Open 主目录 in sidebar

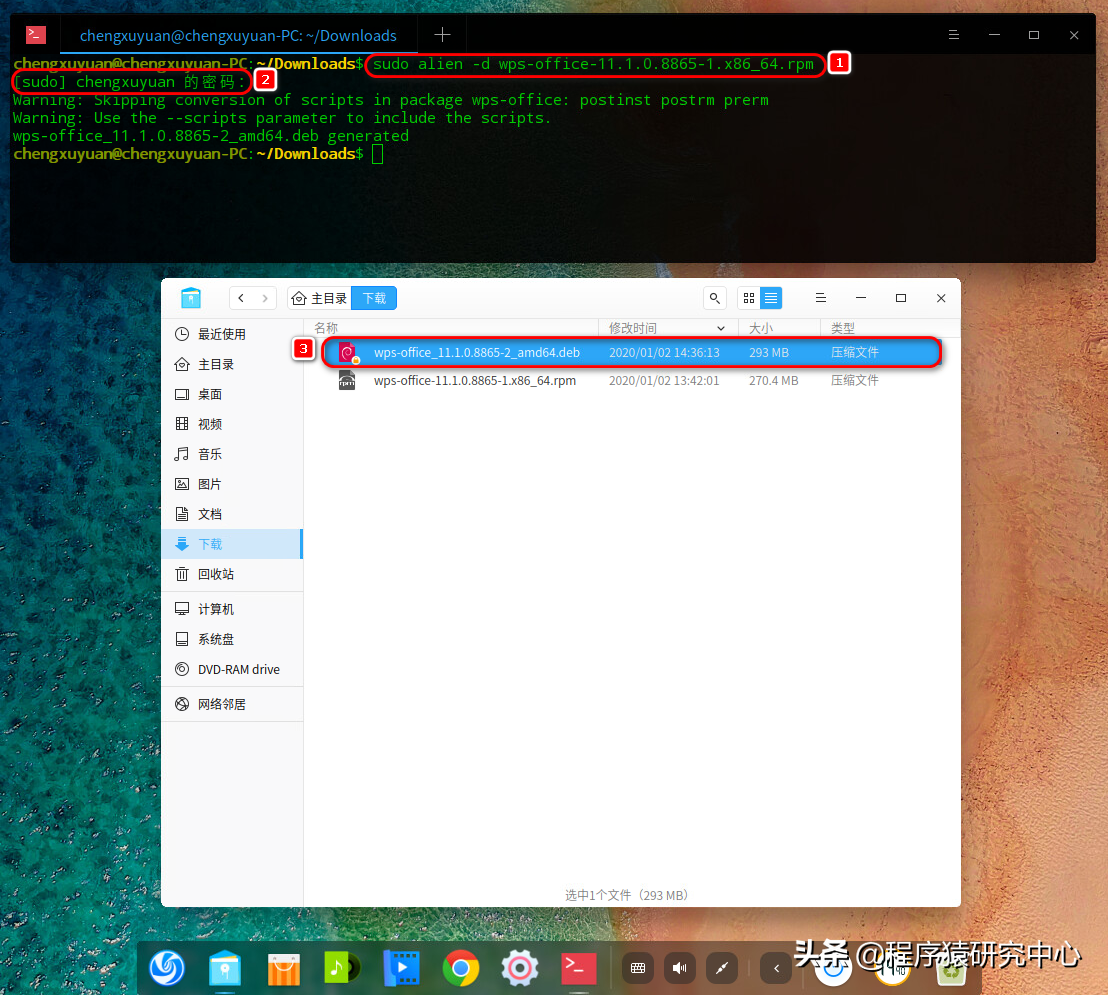[x=232, y=365]
